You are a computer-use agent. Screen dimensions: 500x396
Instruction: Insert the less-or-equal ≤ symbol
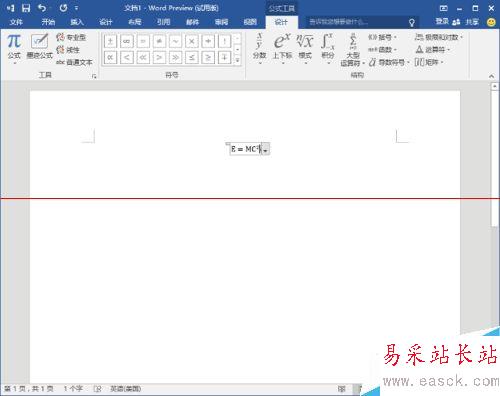click(192, 57)
